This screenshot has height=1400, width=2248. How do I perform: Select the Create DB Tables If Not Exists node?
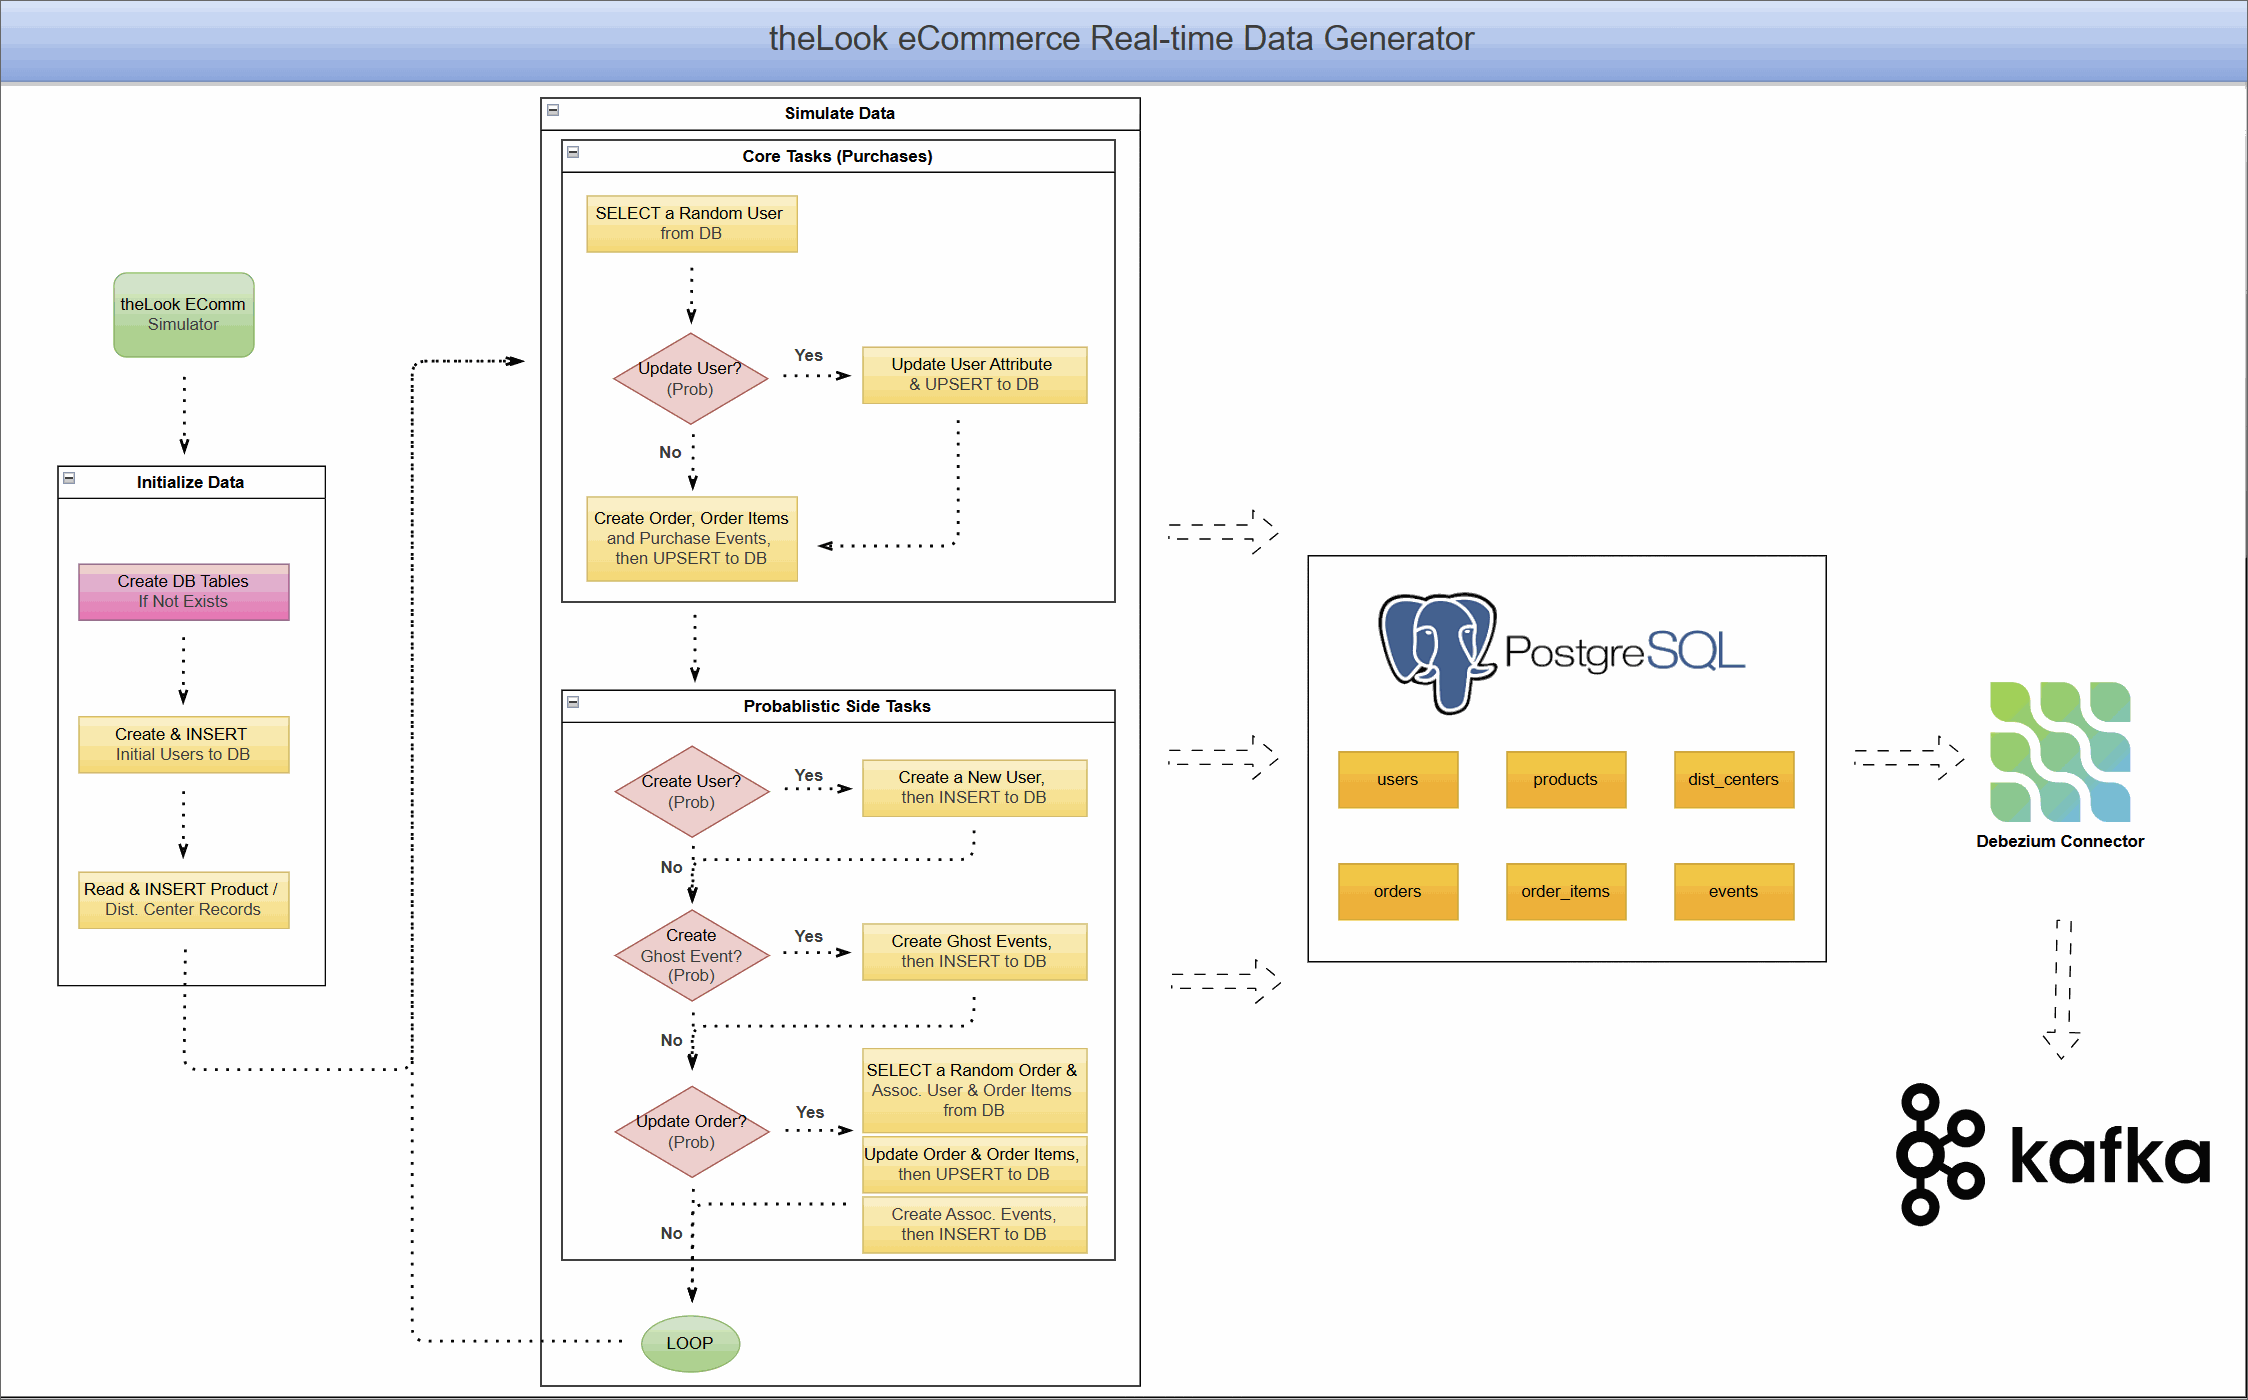click(x=183, y=591)
